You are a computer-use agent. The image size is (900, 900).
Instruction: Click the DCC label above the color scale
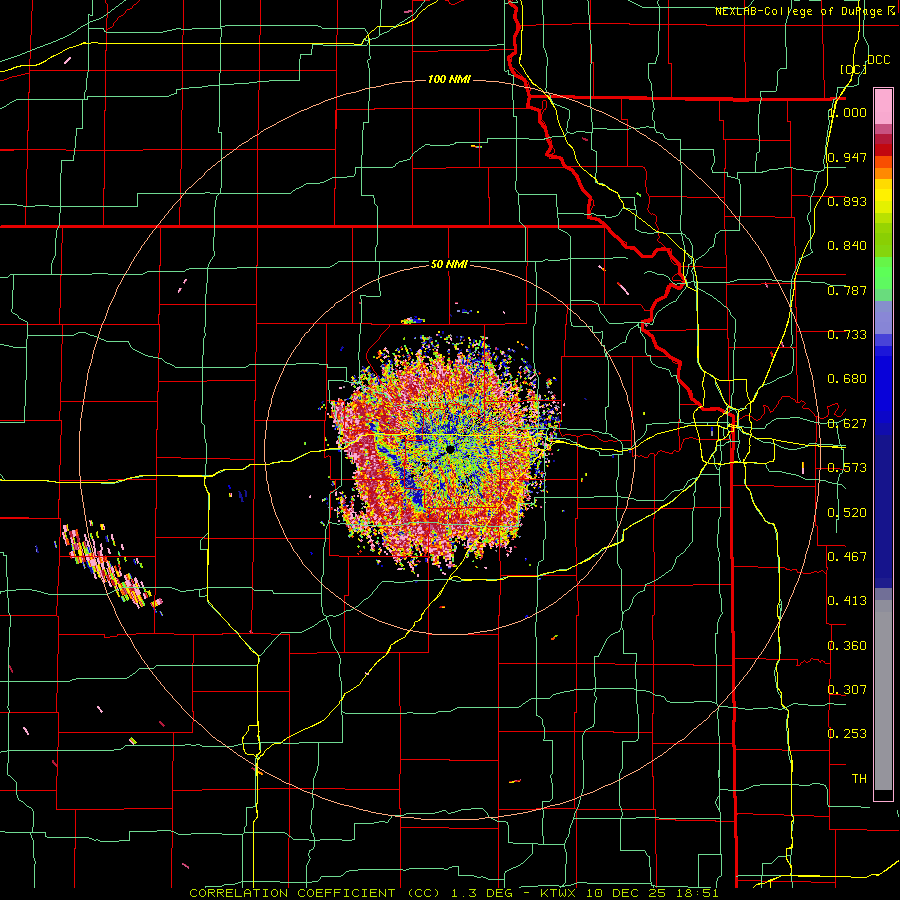click(879, 60)
